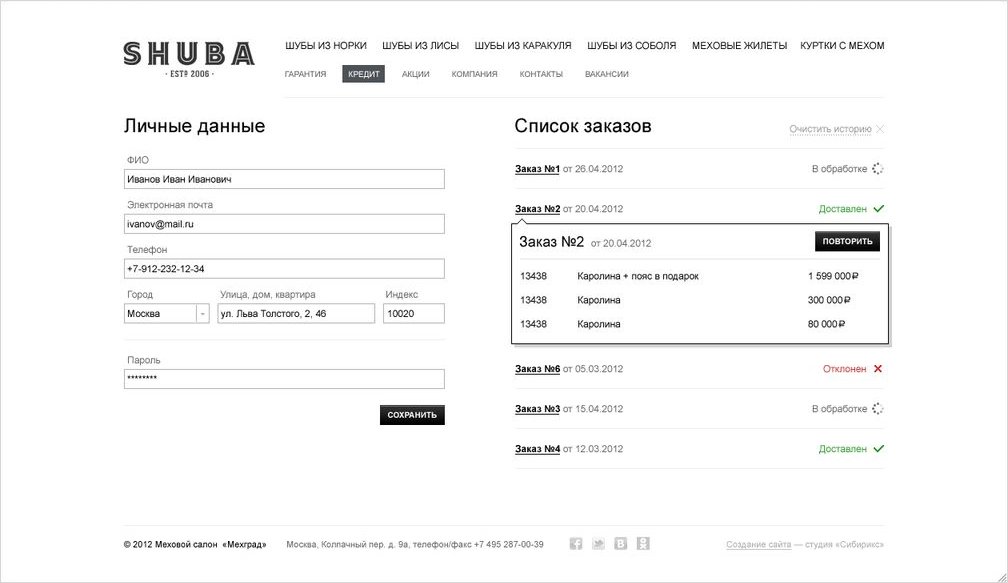Focus the Телефон input field
Screen dimensions: 1008x583
click(284, 269)
